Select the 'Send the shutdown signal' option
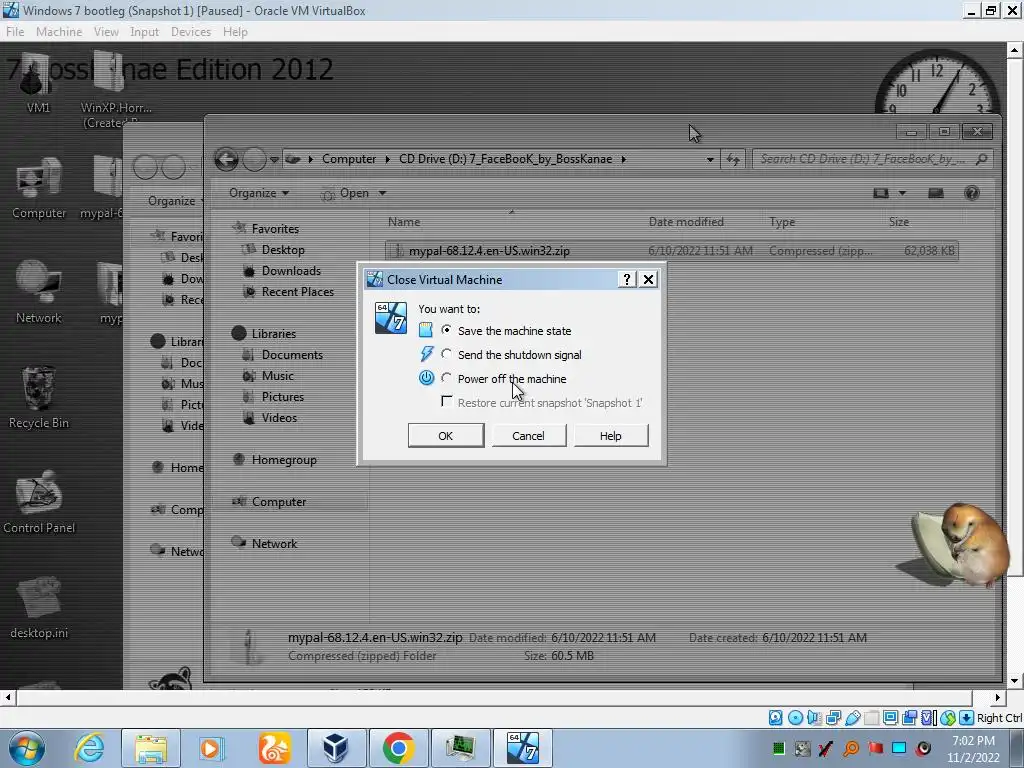 [x=446, y=354]
